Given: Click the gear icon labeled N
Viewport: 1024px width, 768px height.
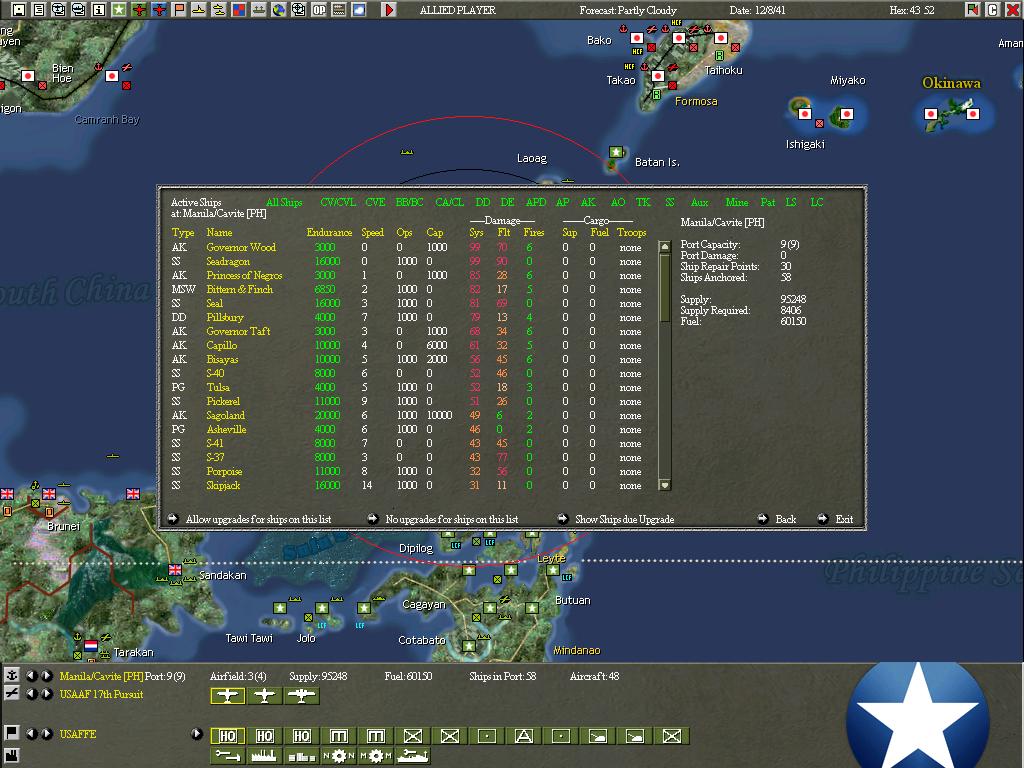Looking at the screenshot, I should click(x=338, y=756).
